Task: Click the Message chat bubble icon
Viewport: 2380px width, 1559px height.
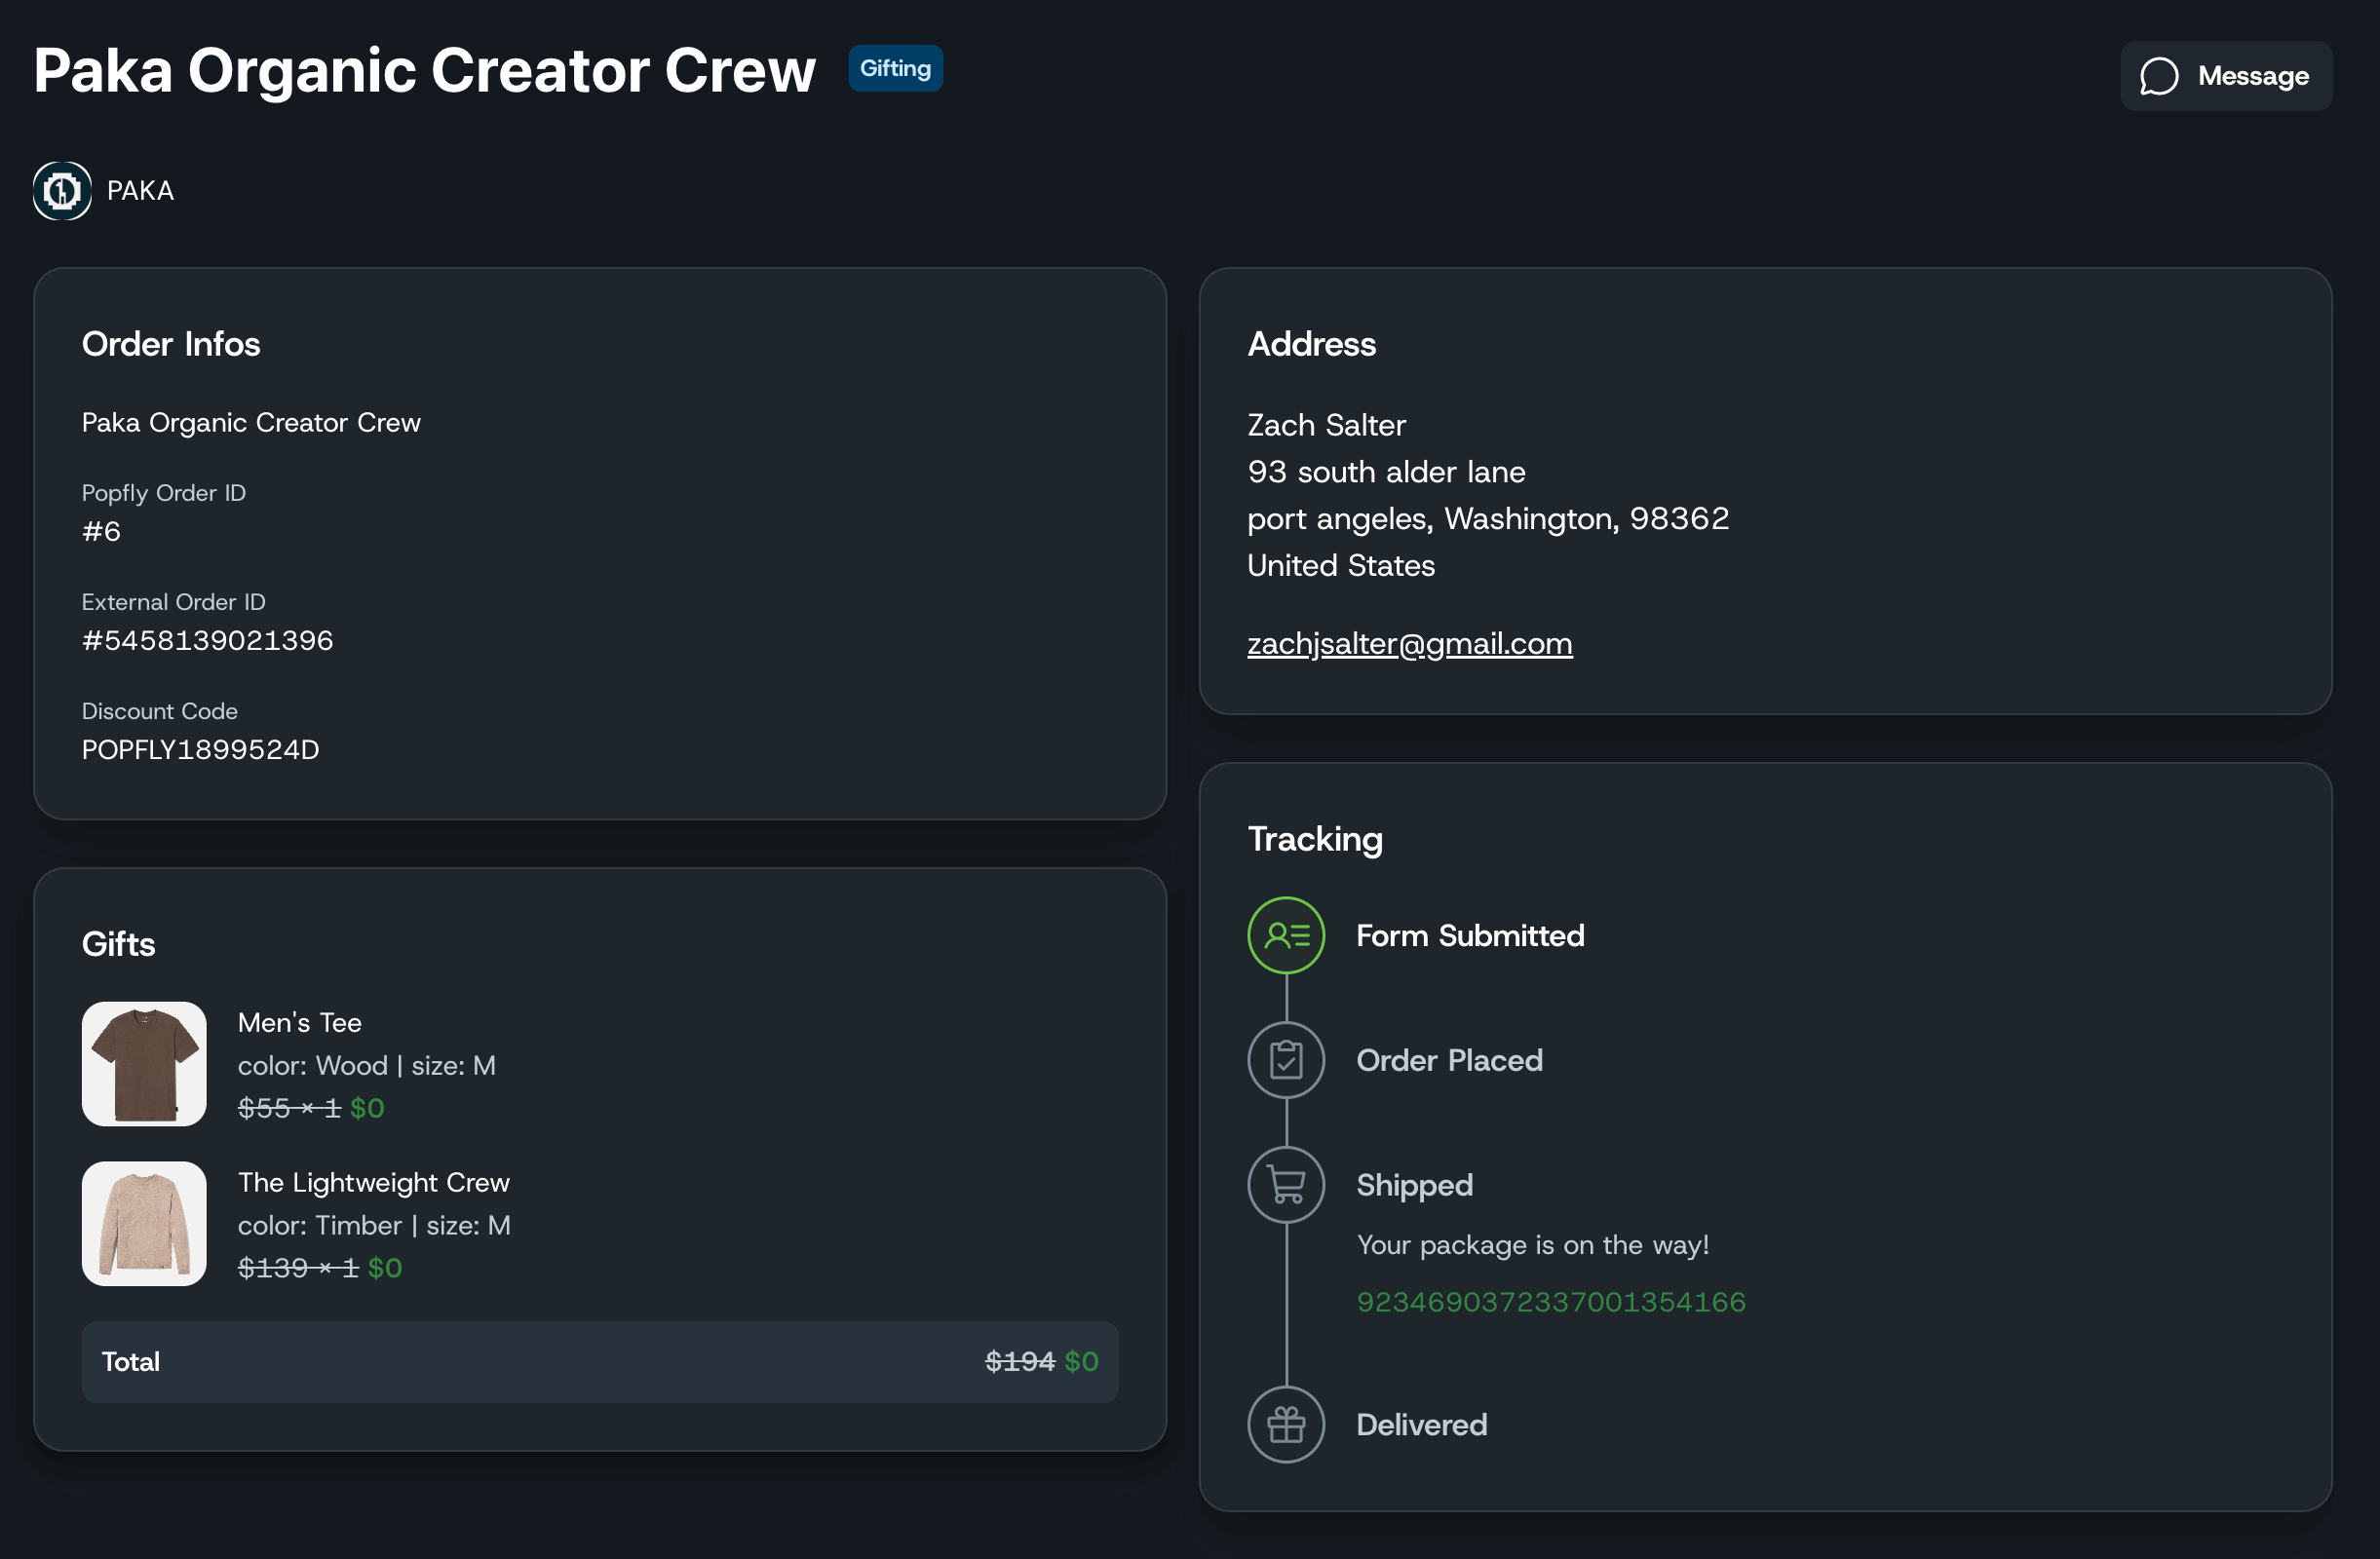Action: click(2159, 76)
